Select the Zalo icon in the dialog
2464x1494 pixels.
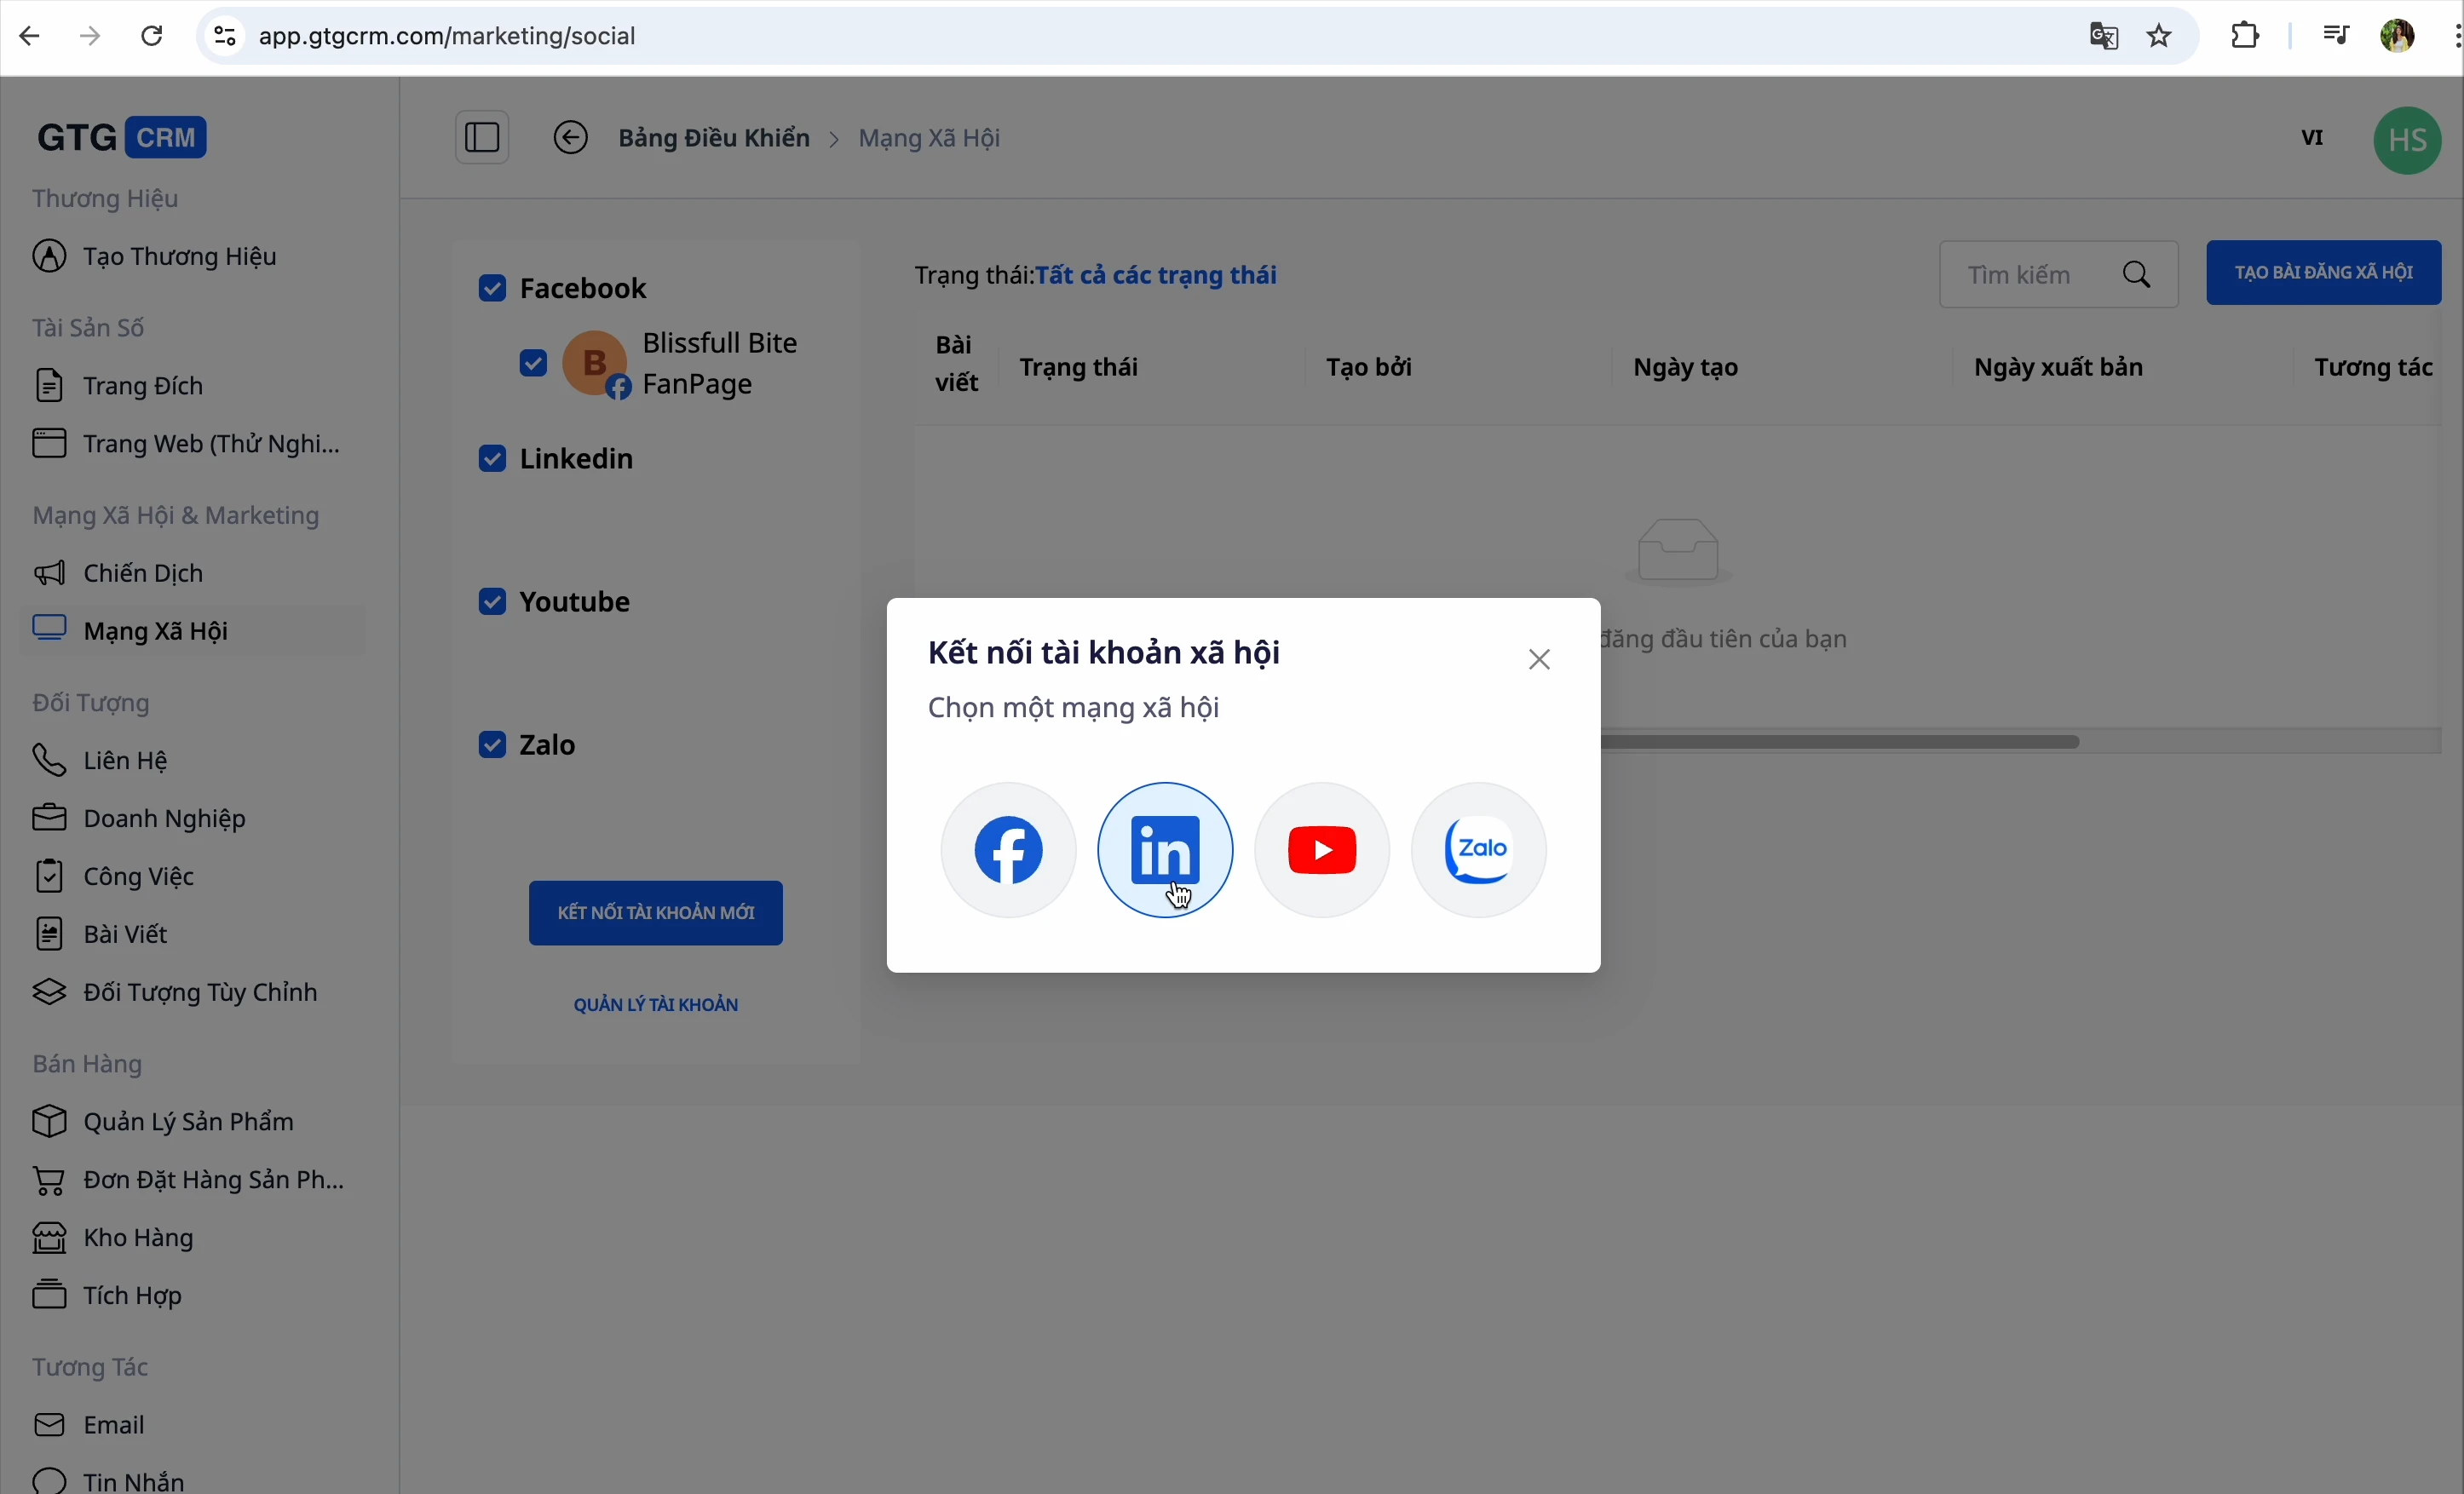[1478, 849]
